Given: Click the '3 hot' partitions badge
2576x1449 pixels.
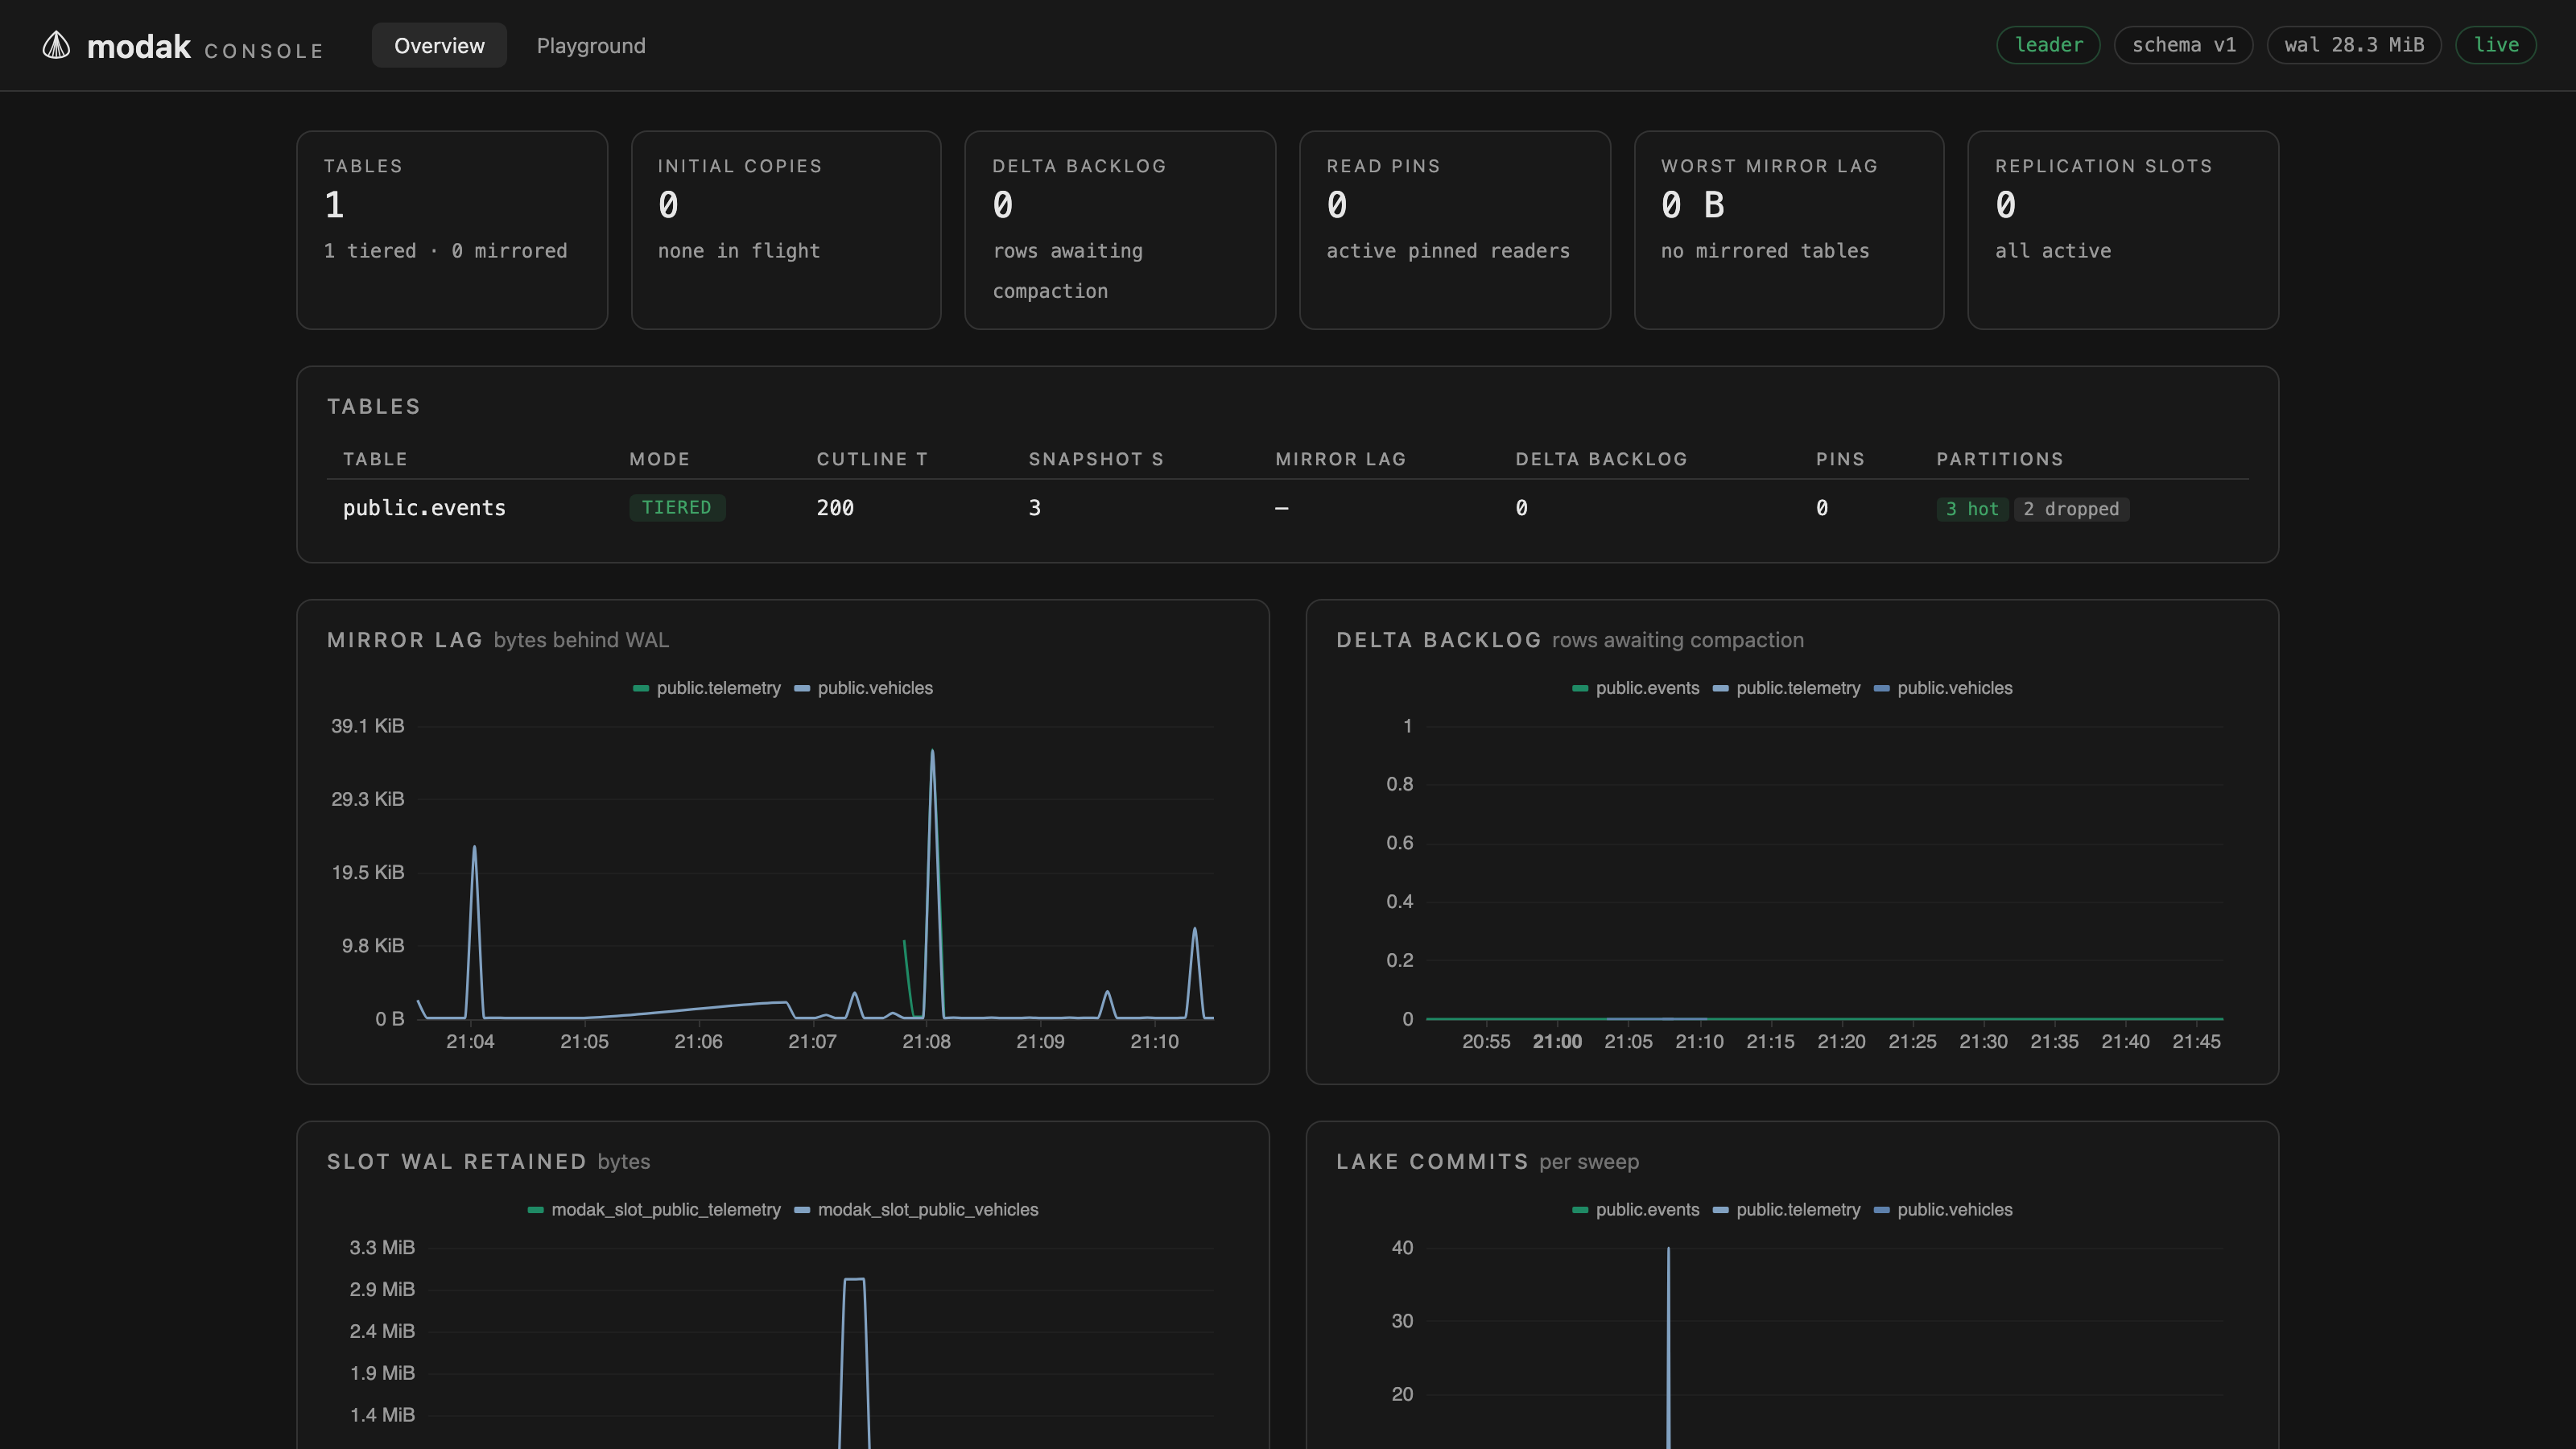Looking at the screenshot, I should [1972, 509].
